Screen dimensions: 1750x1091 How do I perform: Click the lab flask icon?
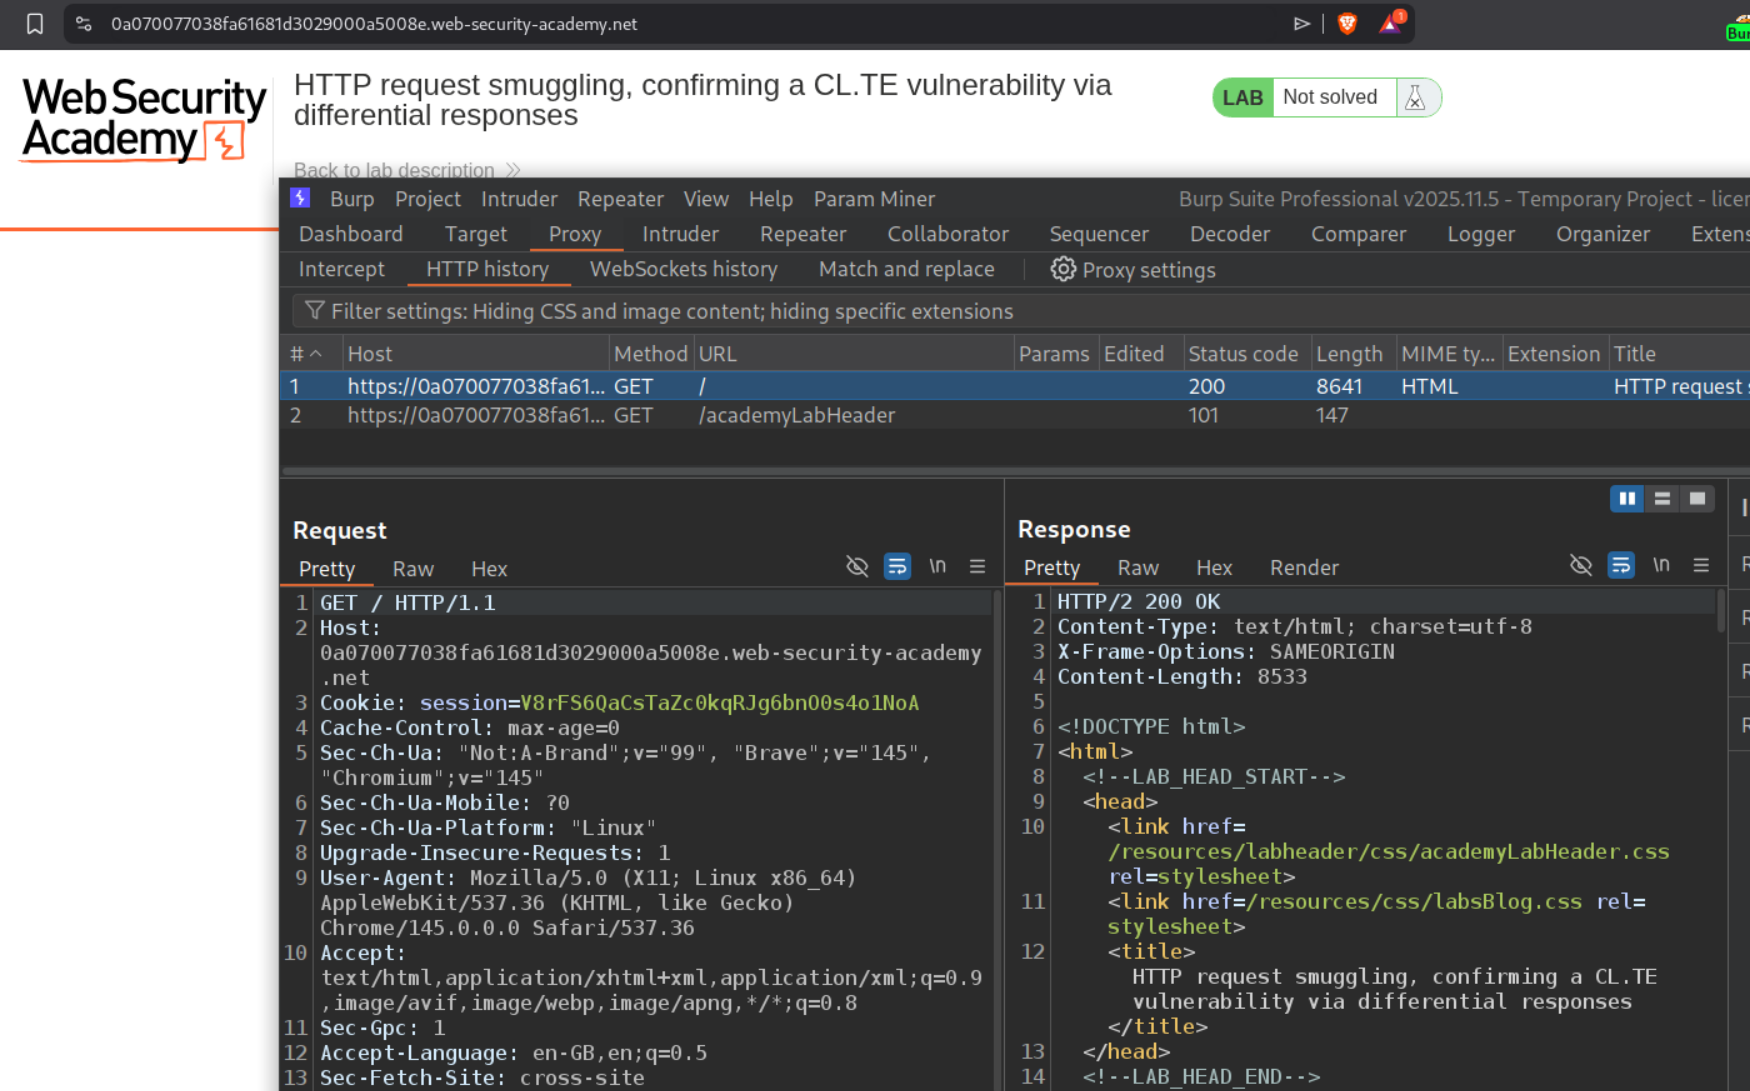pyautogui.click(x=1415, y=98)
